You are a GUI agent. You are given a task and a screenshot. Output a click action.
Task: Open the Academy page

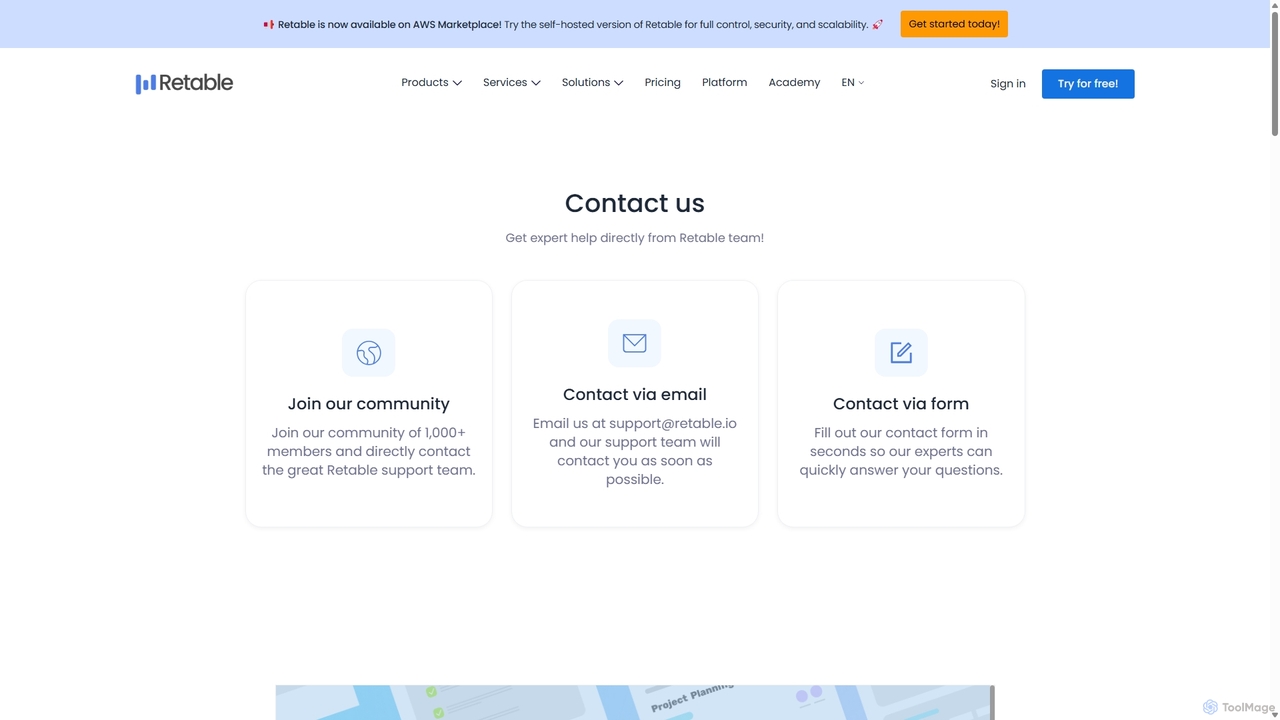(794, 83)
